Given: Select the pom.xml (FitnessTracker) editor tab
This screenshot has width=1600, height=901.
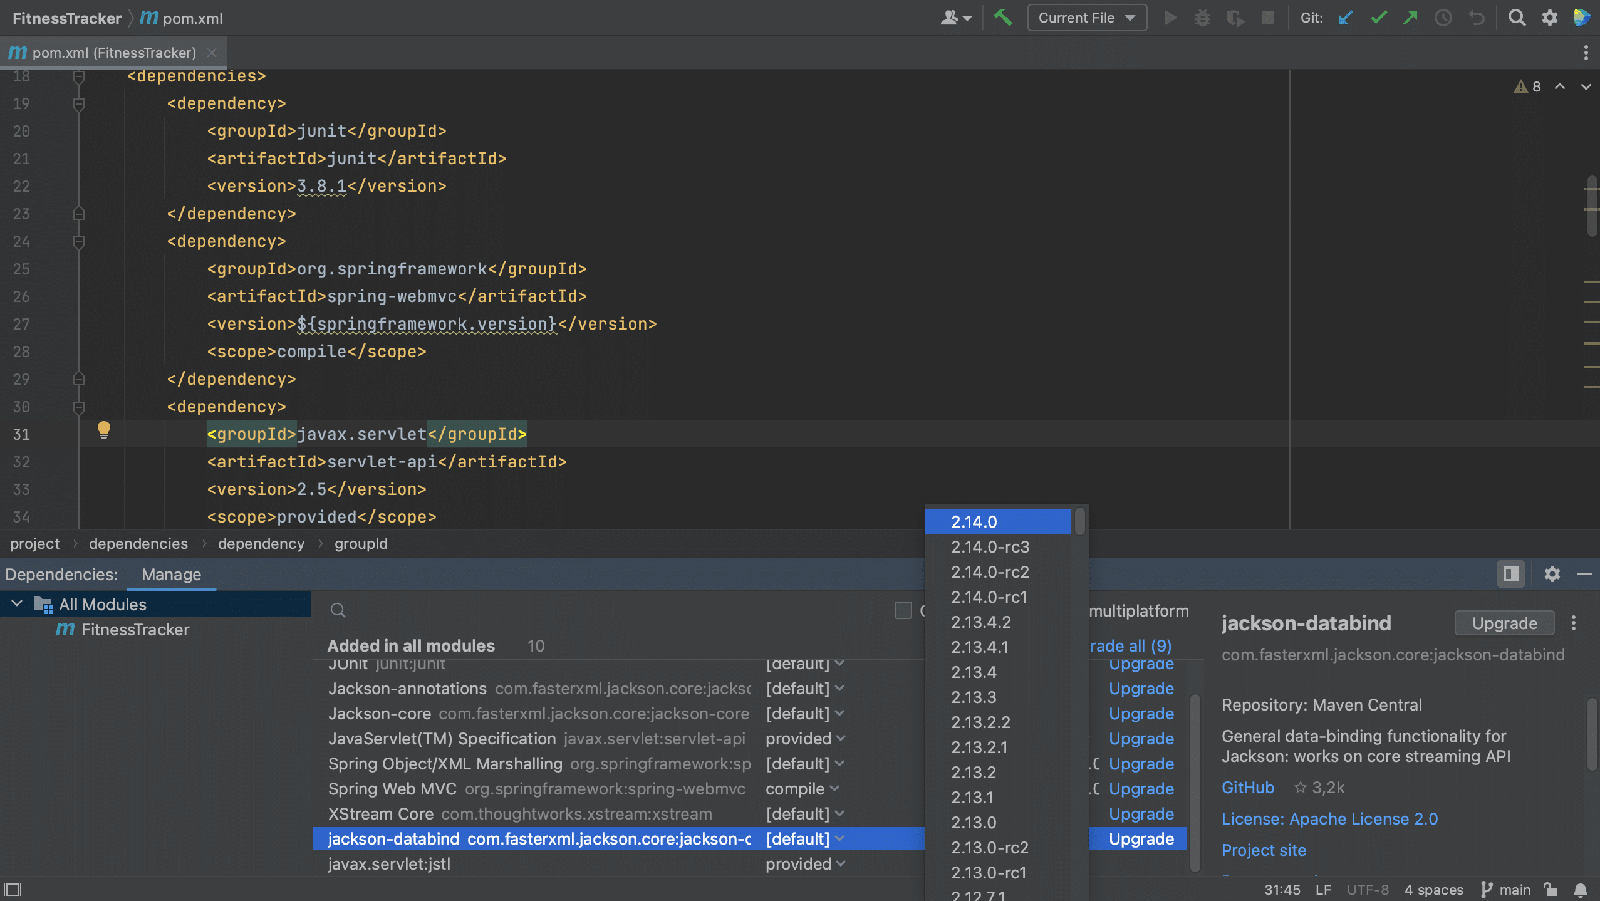Looking at the screenshot, I should [x=114, y=53].
